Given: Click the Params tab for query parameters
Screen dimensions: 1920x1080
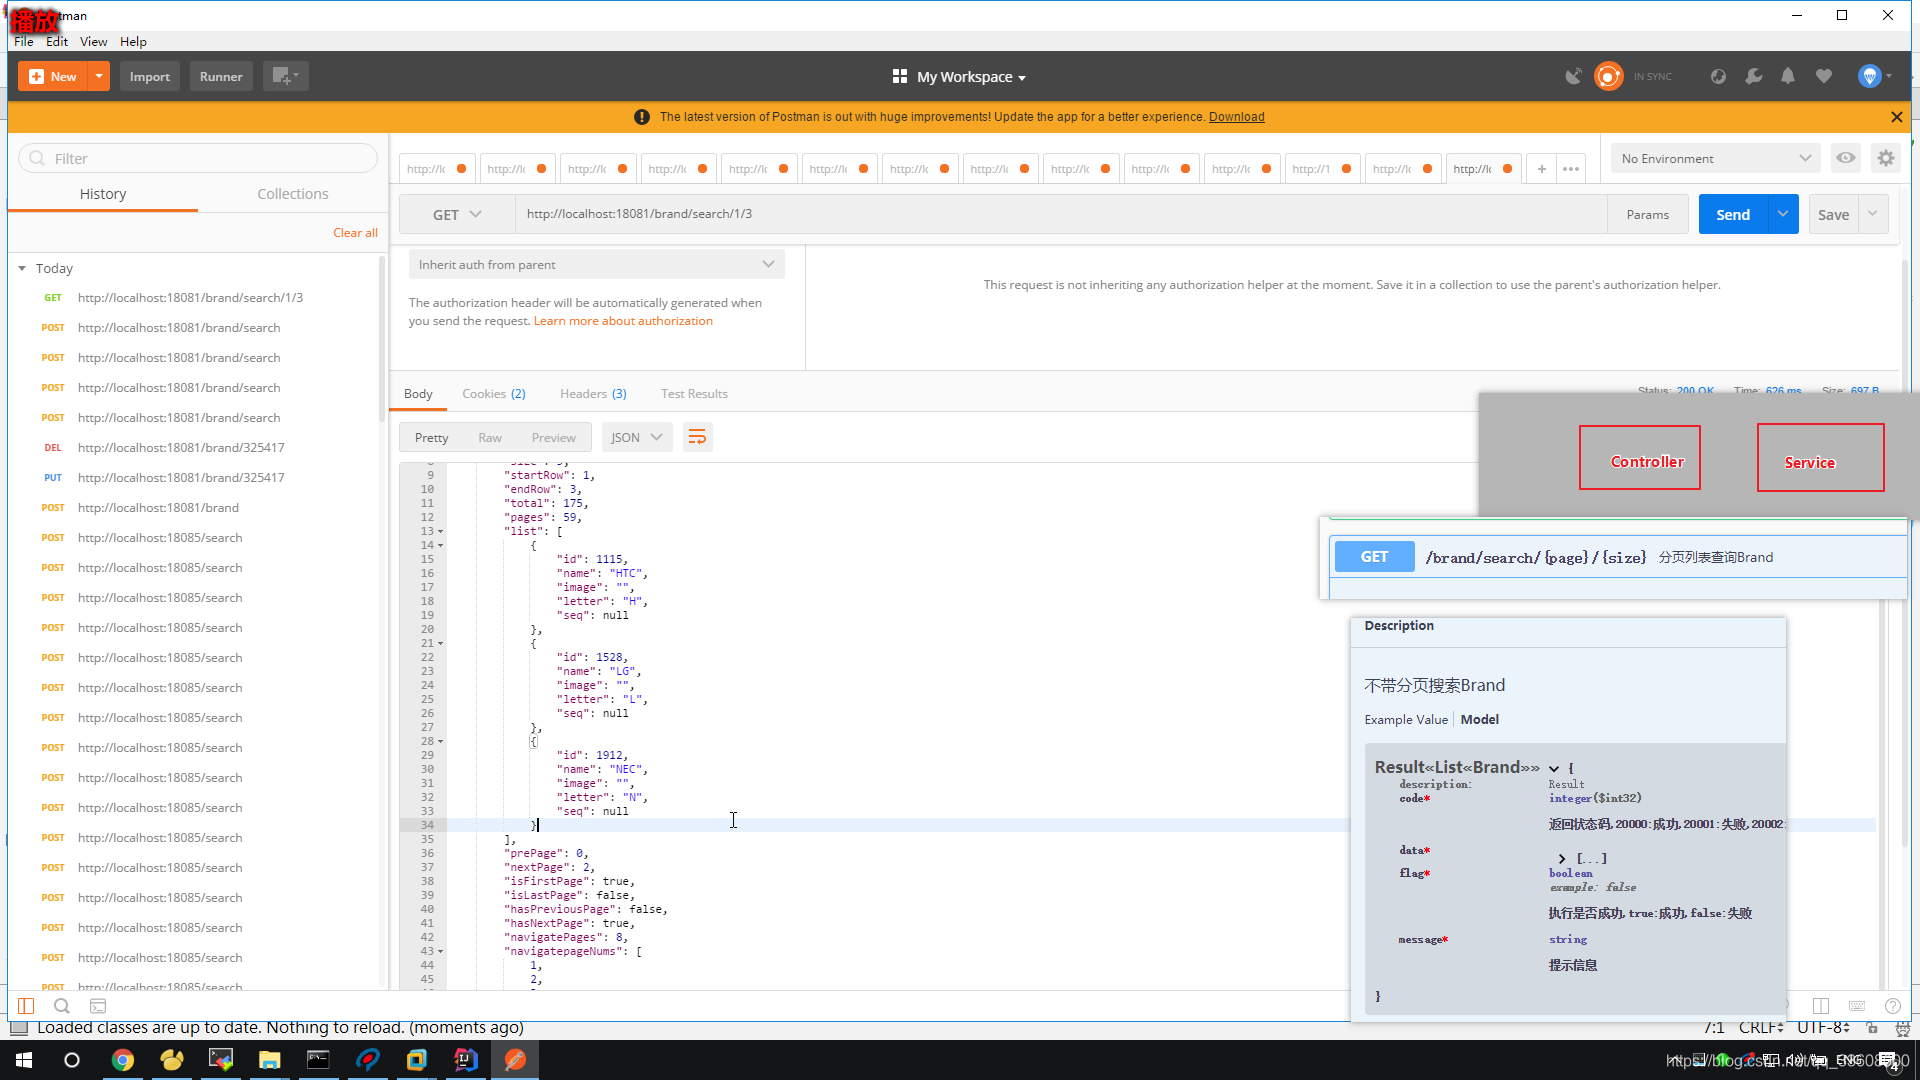Looking at the screenshot, I should tap(1647, 214).
